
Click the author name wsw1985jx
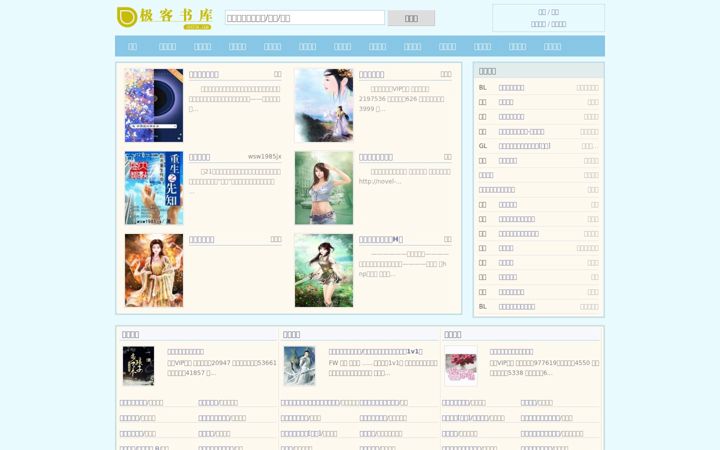264,157
